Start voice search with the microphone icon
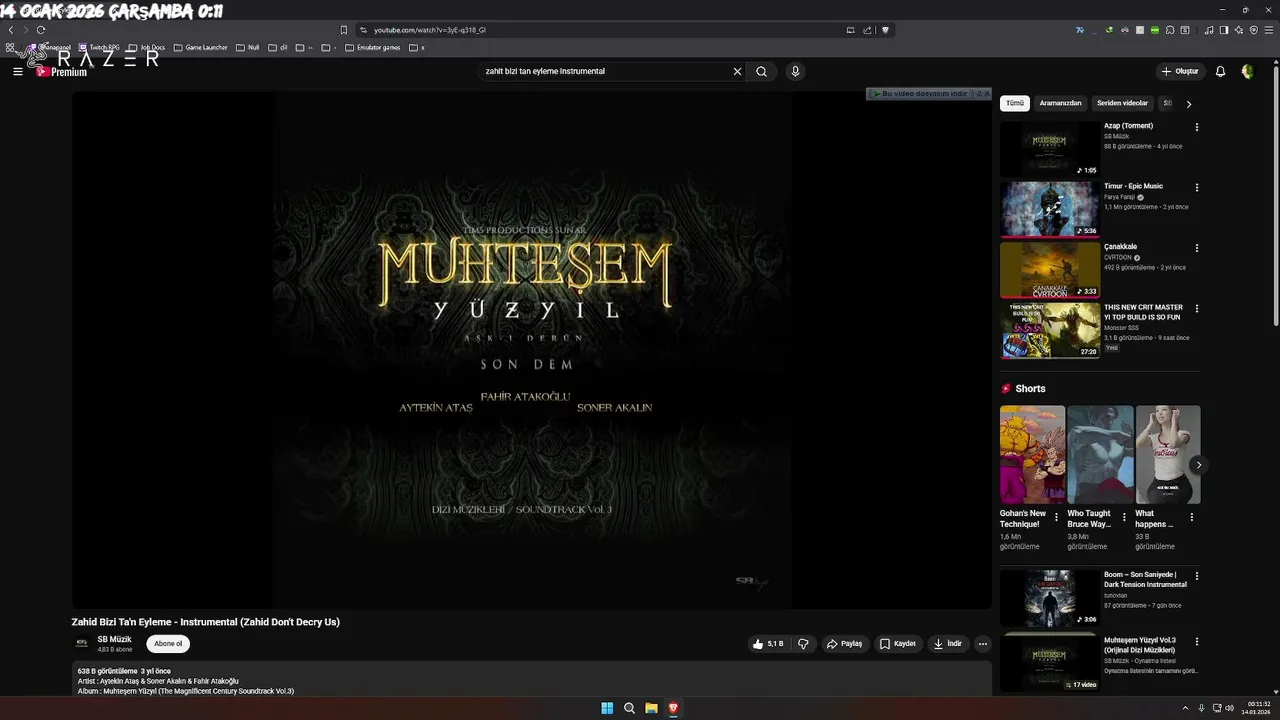This screenshot has height=720, width=1280. [795, 72]
